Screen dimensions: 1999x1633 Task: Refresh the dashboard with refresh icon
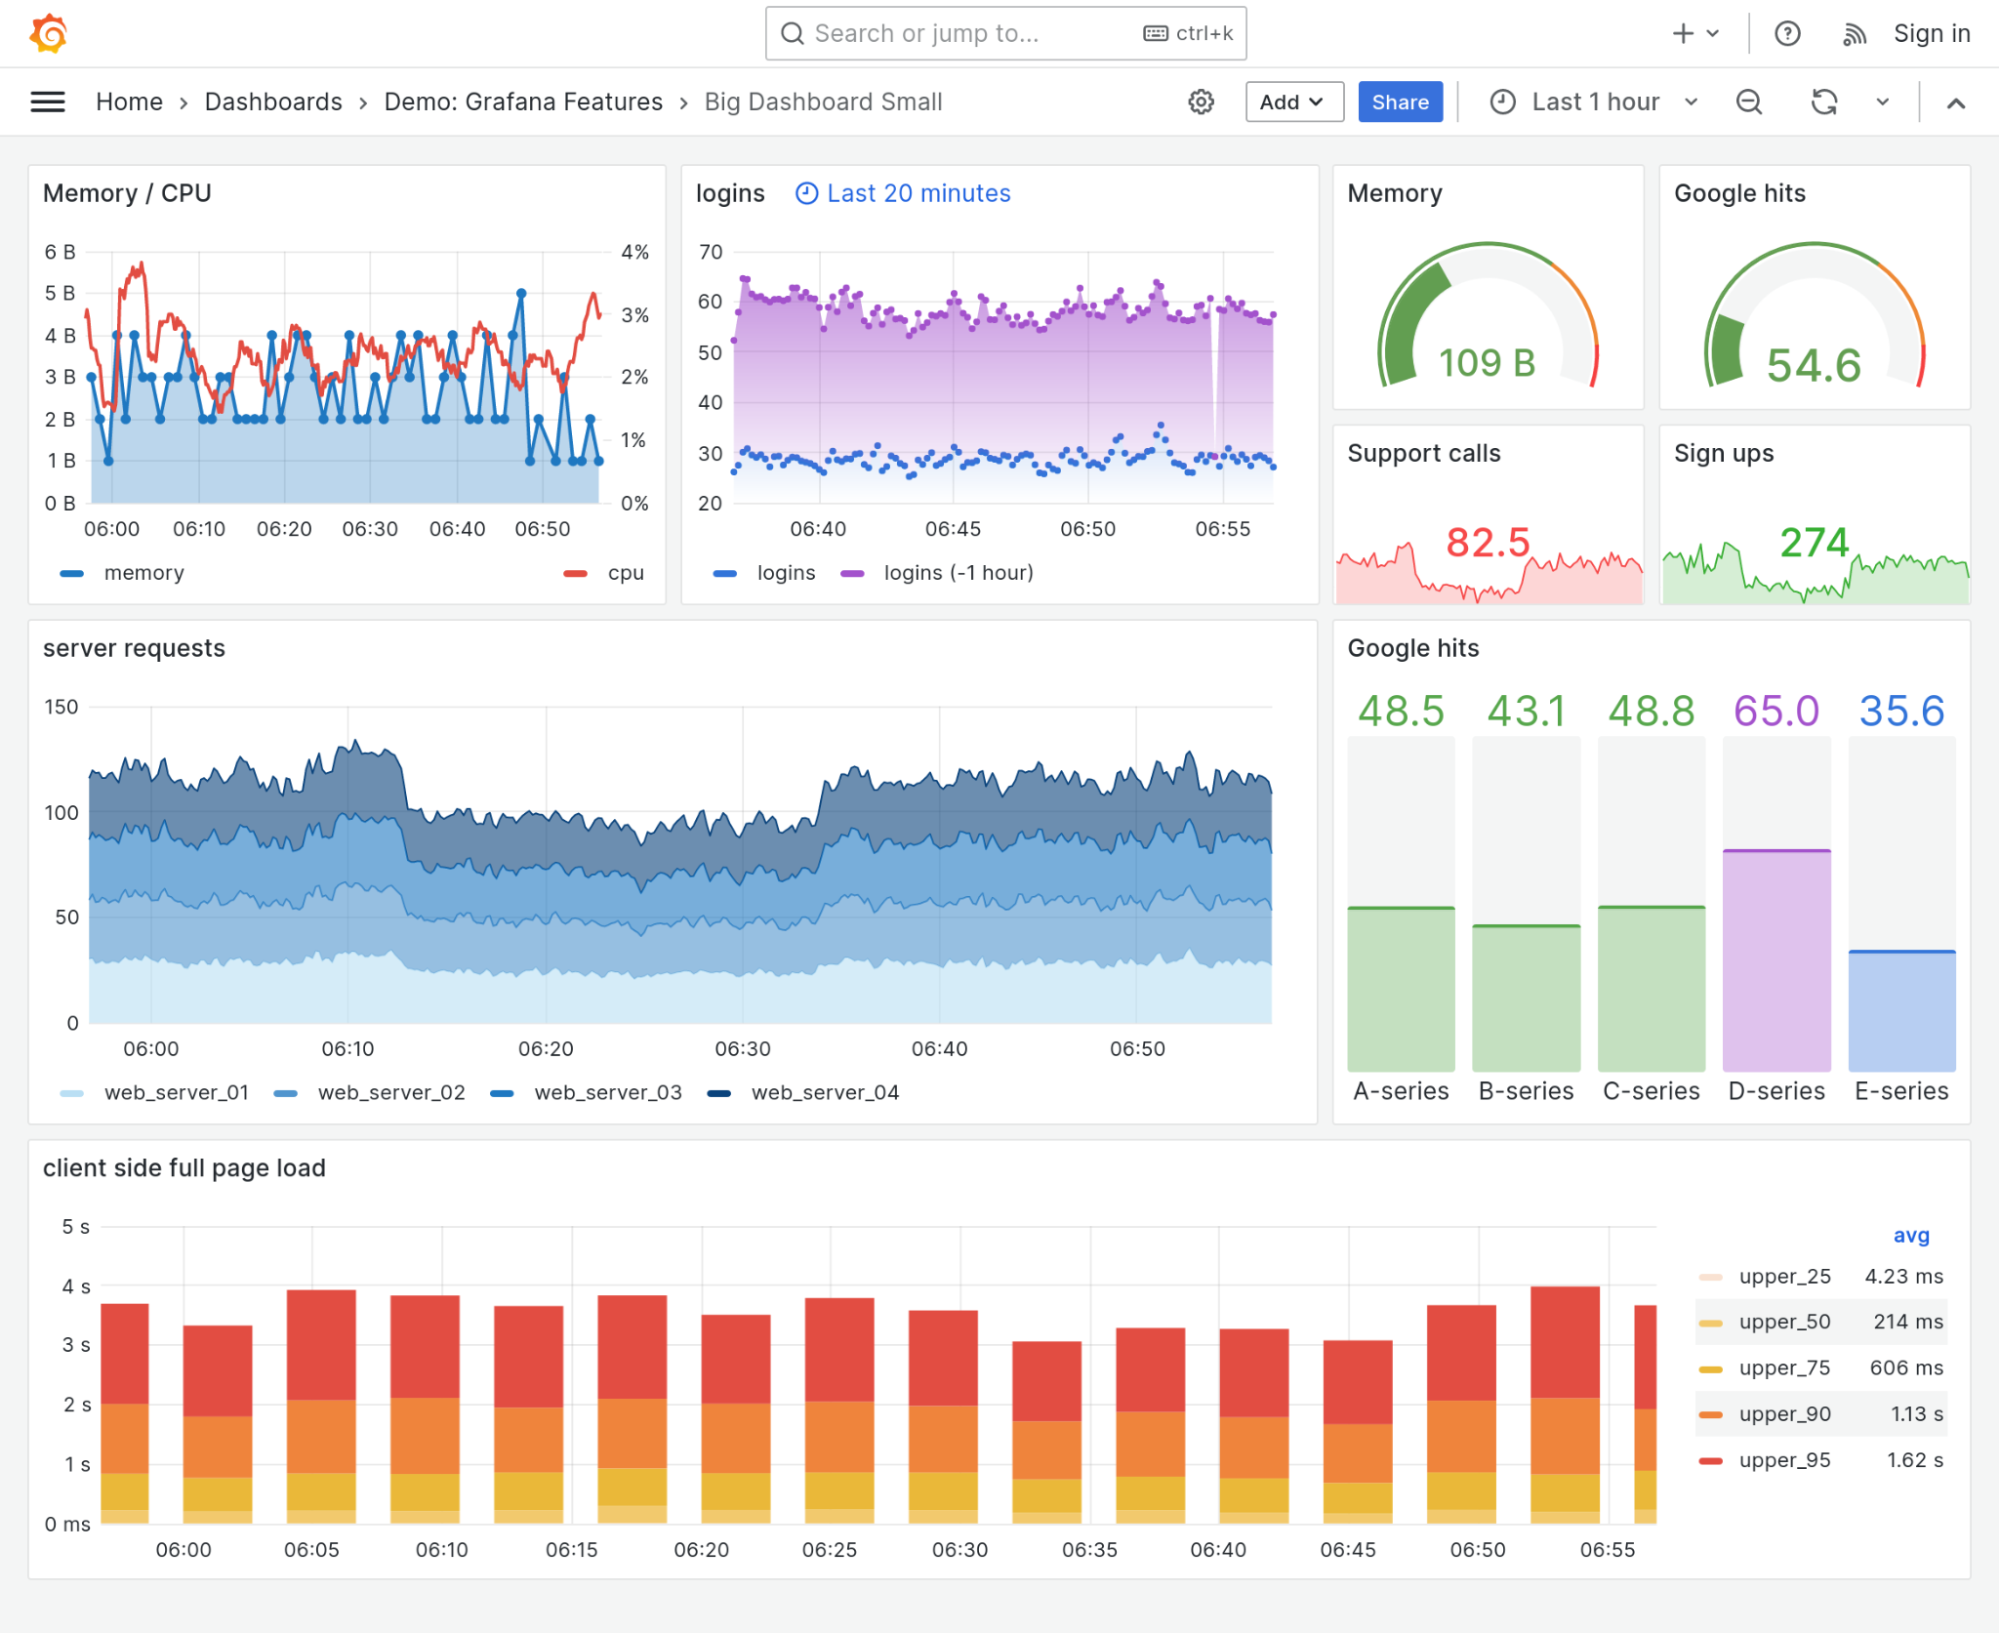1824,102
